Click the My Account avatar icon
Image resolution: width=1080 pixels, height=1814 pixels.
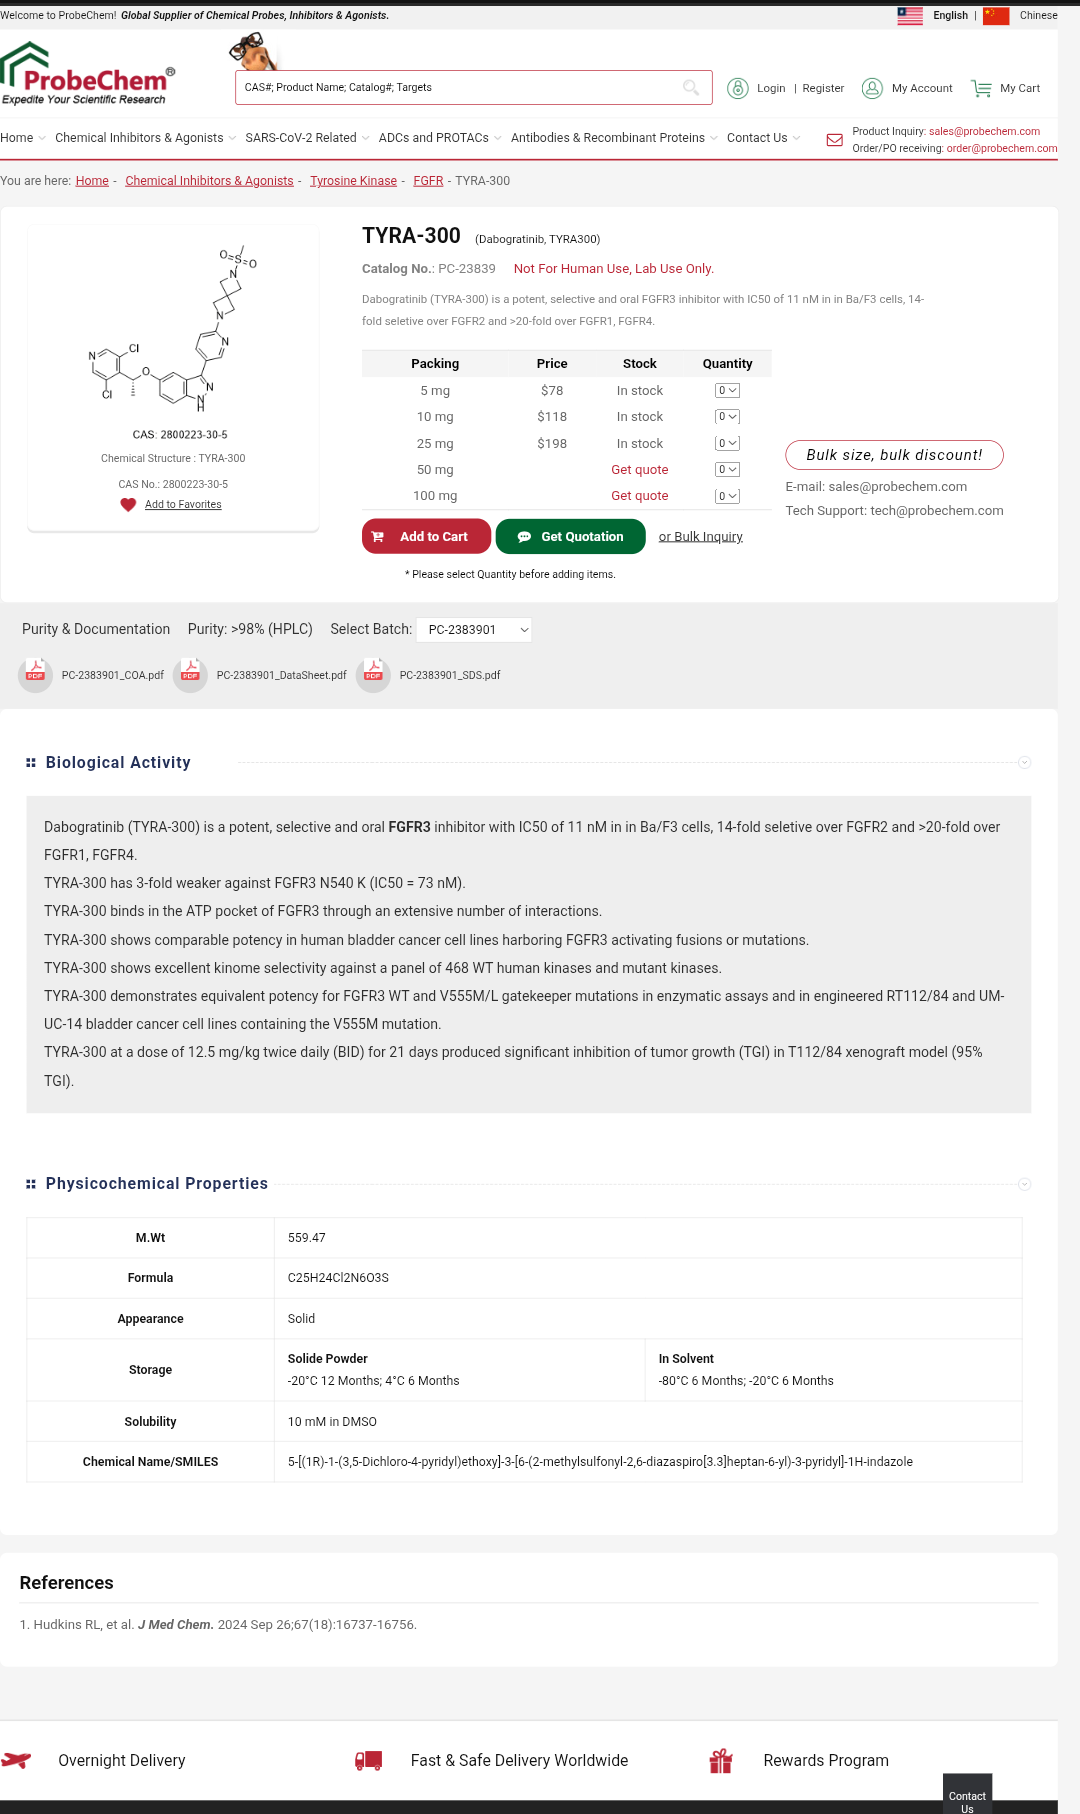coord(872,88)
